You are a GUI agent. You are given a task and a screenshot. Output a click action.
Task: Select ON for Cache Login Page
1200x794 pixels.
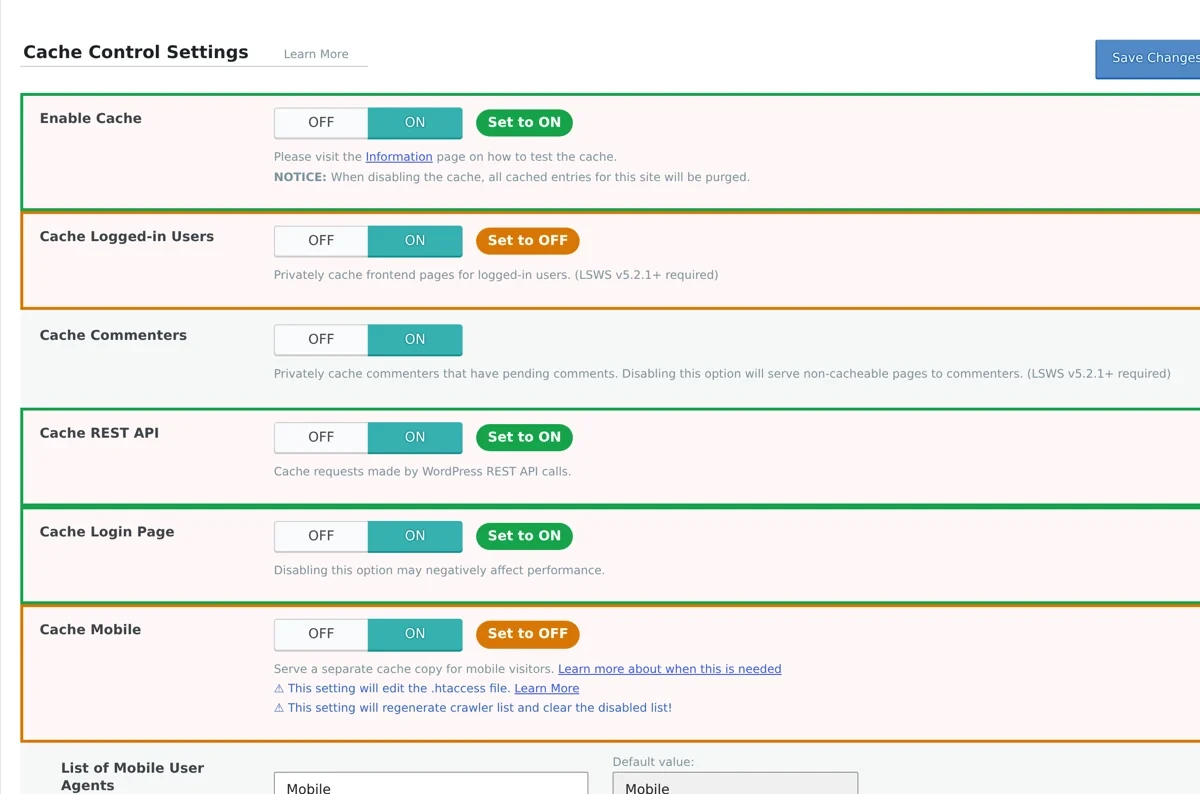coord(415,537)
